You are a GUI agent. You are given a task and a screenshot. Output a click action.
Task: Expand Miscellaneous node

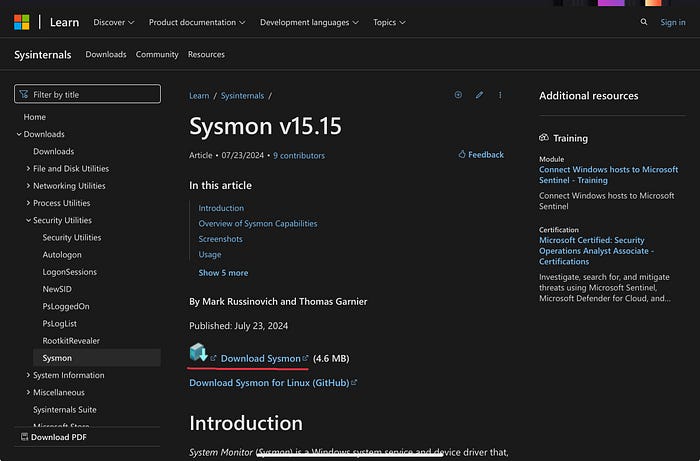pos(28,392)
